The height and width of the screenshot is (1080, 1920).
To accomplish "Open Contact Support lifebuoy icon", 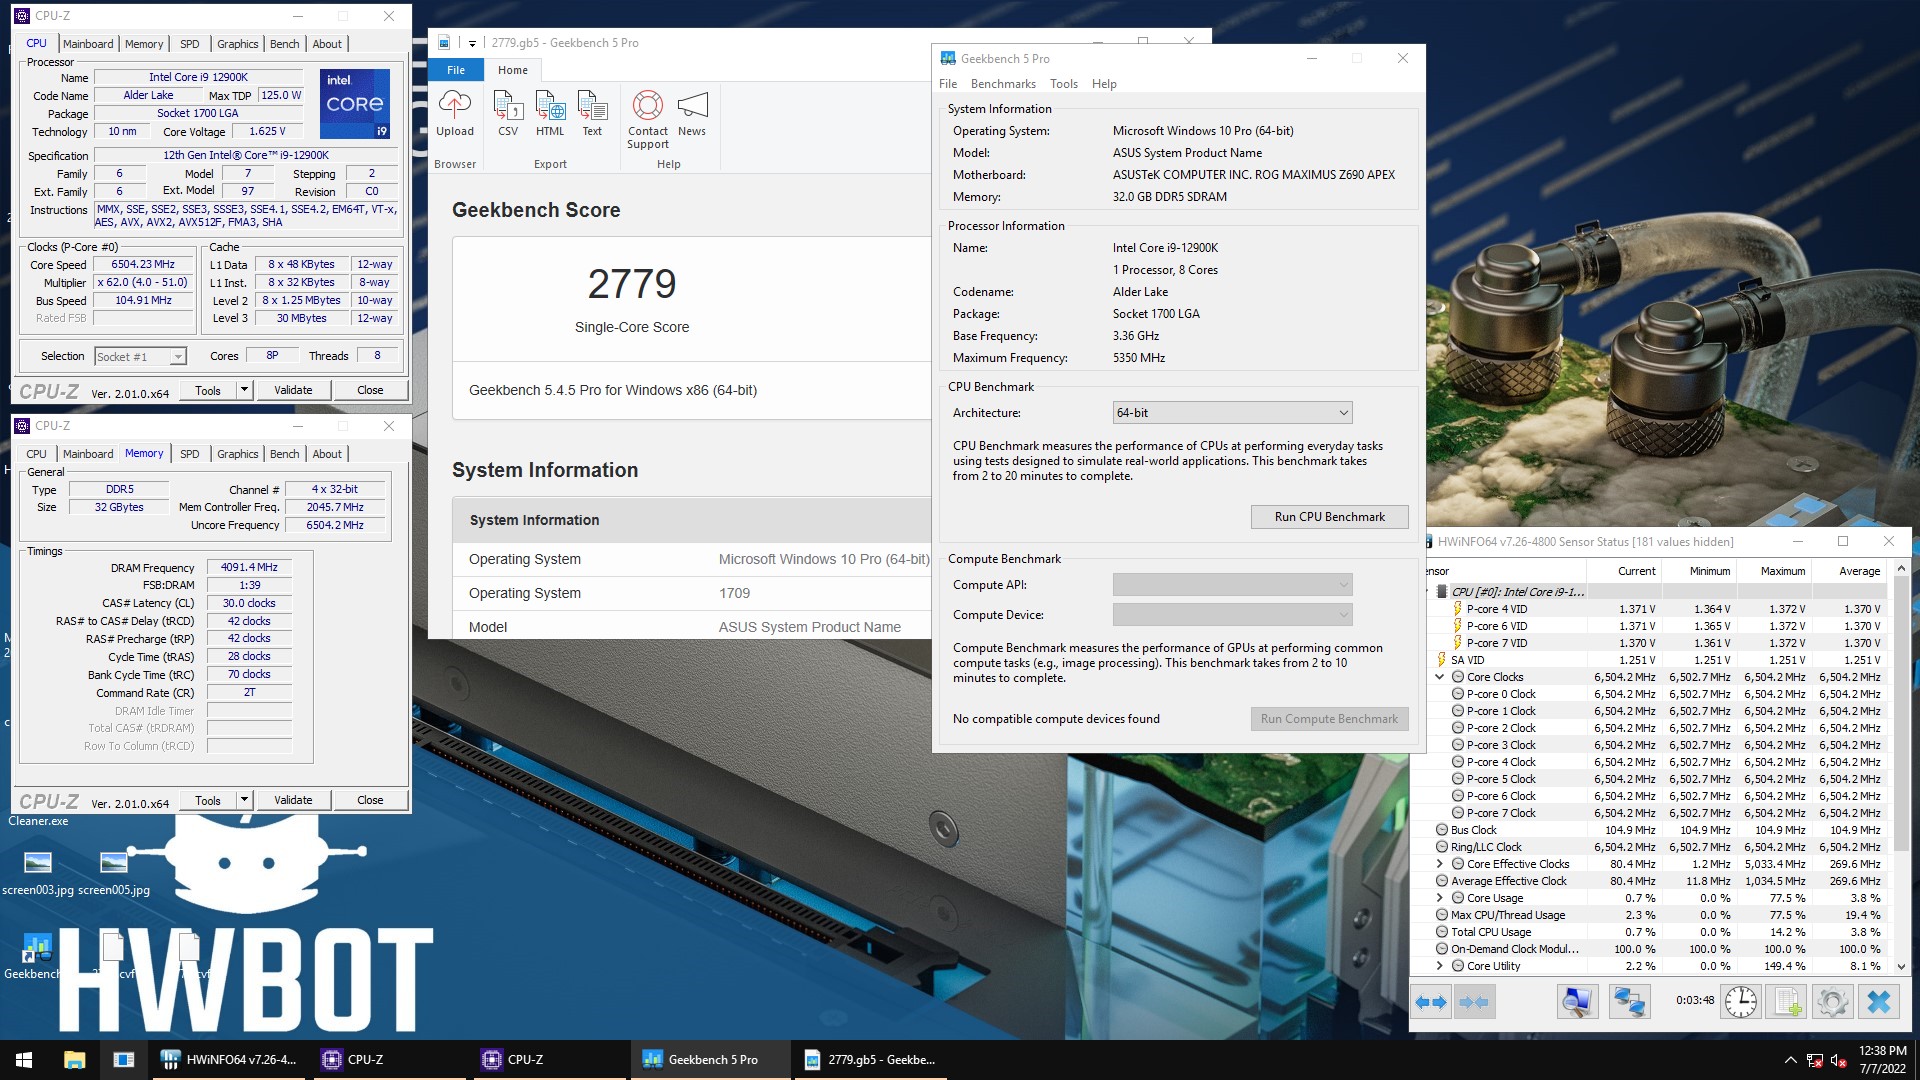I will click(648, 104).
